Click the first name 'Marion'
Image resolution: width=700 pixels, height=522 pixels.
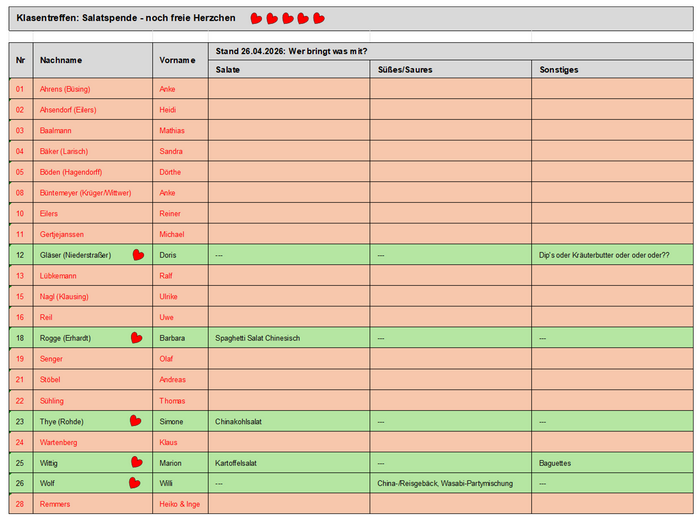171,463
